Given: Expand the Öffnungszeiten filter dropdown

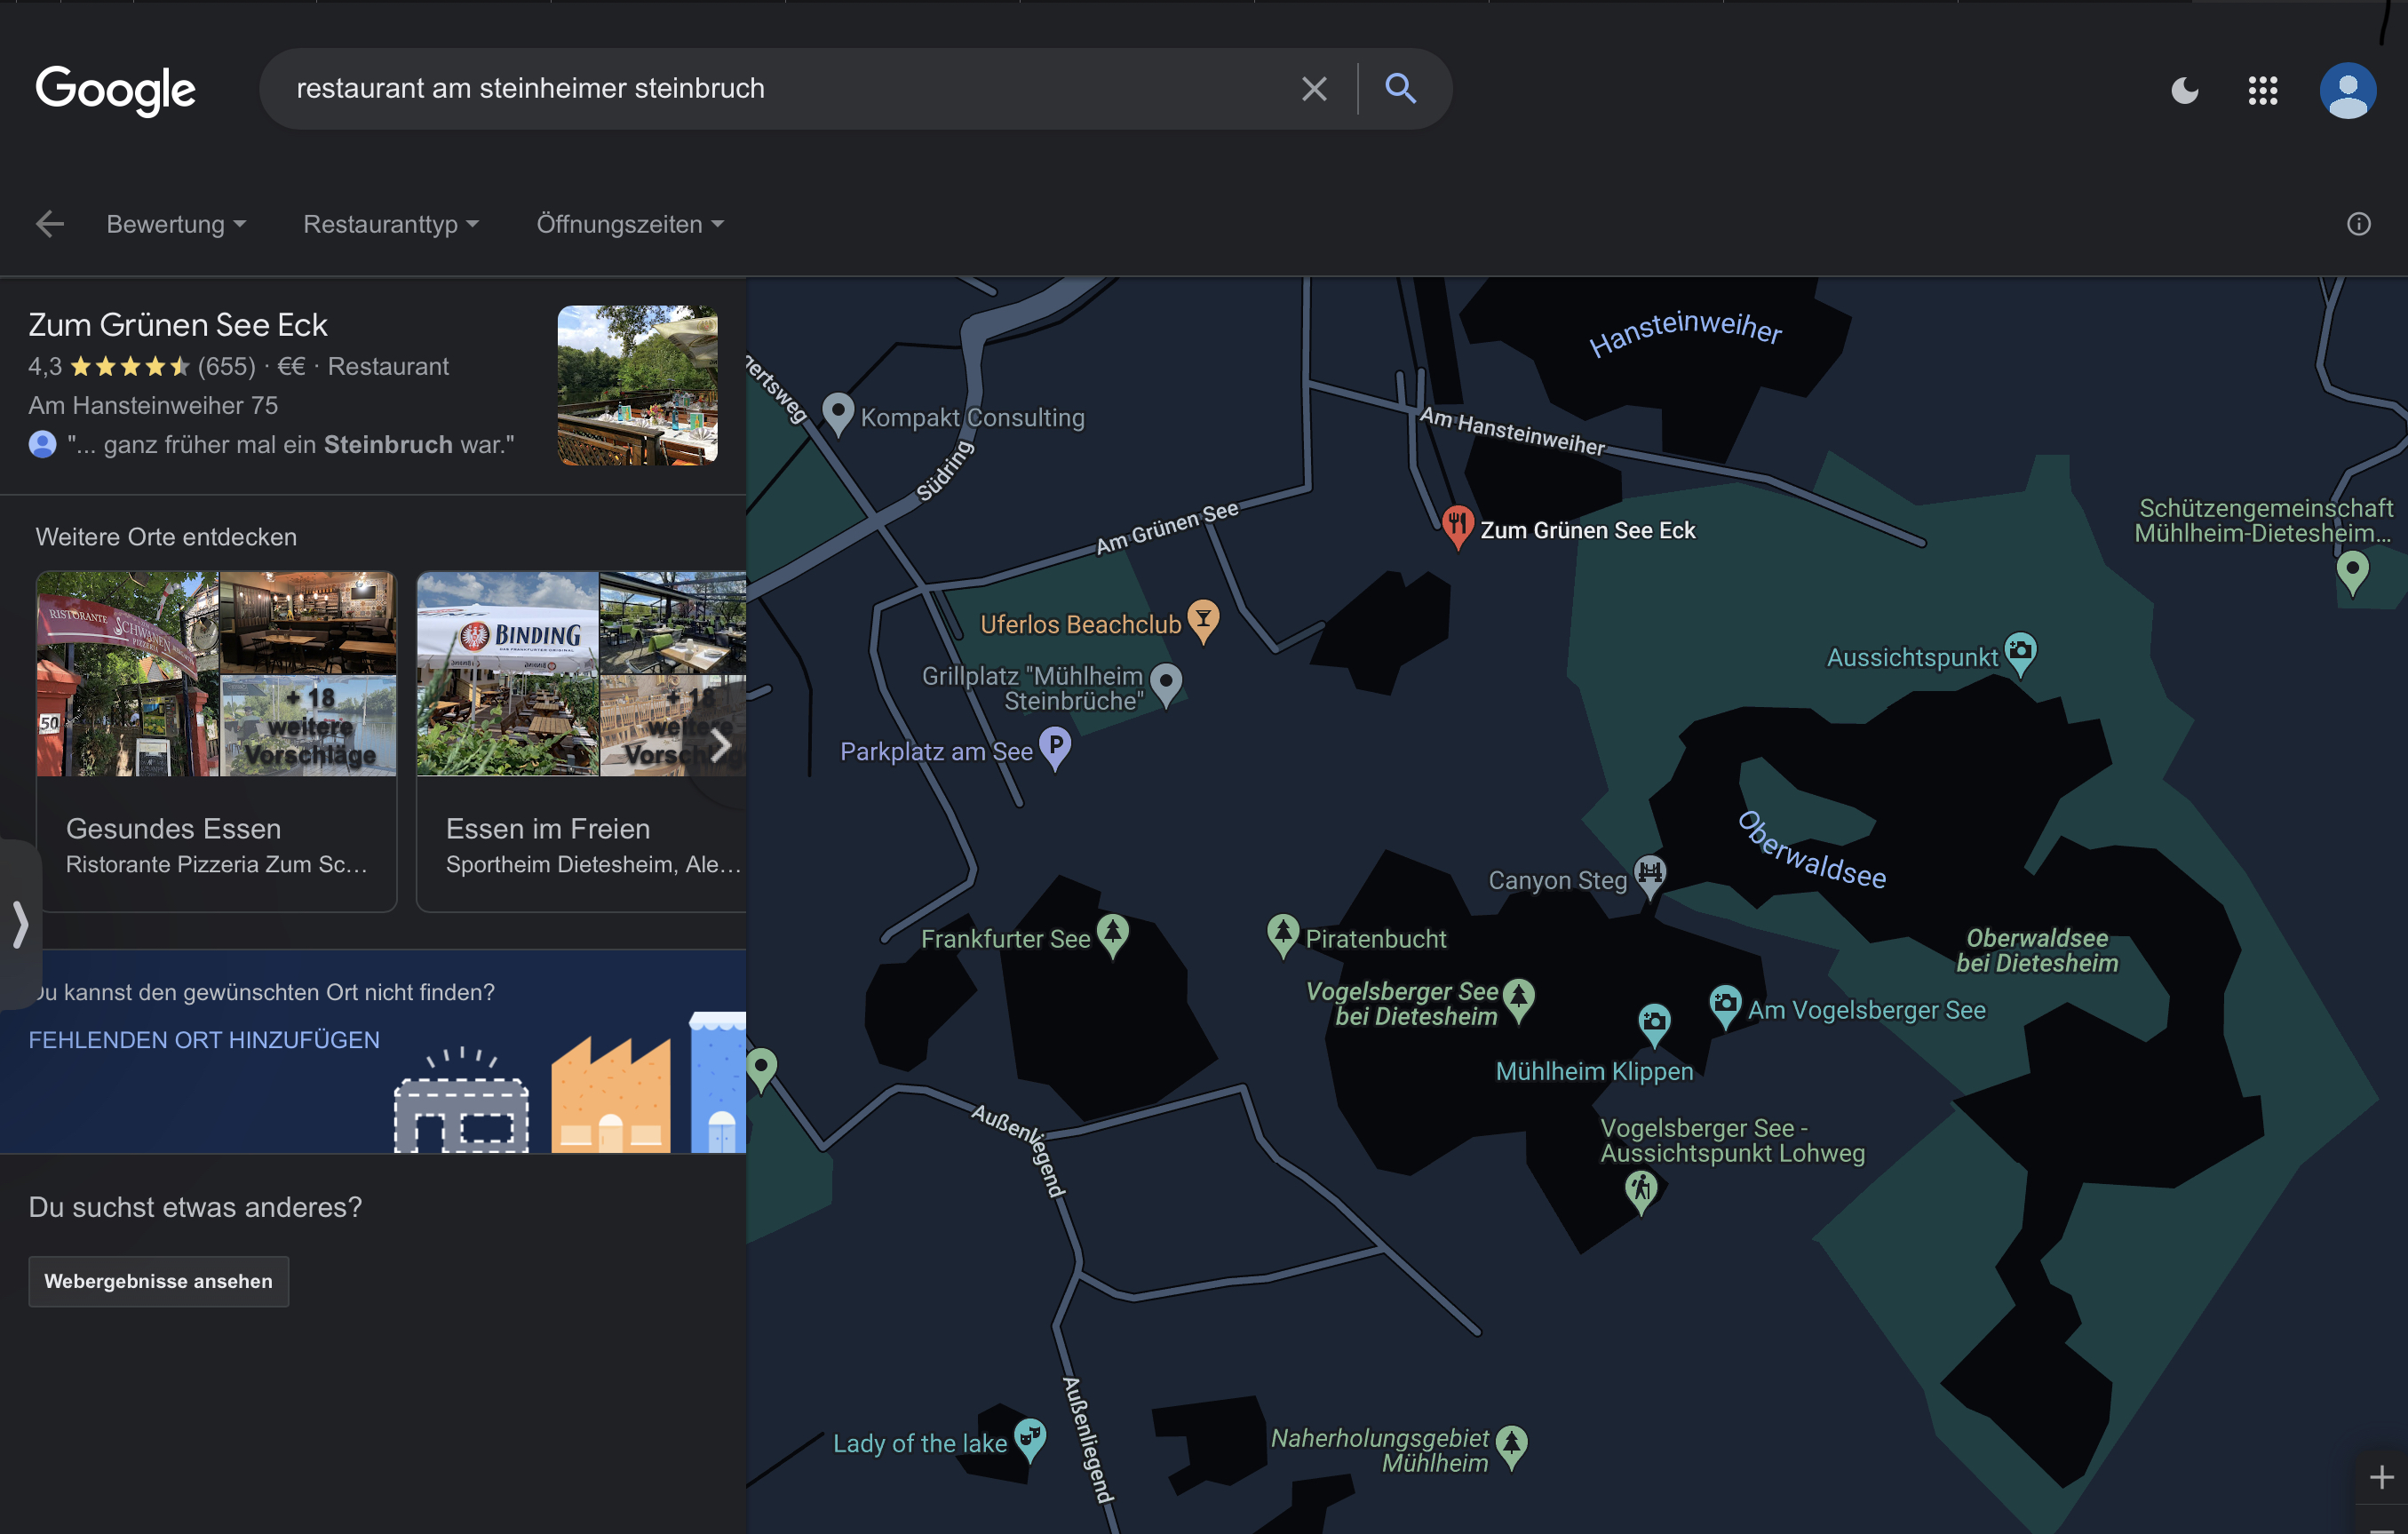Looking at the screenshot, I should (x=629, y=224).
